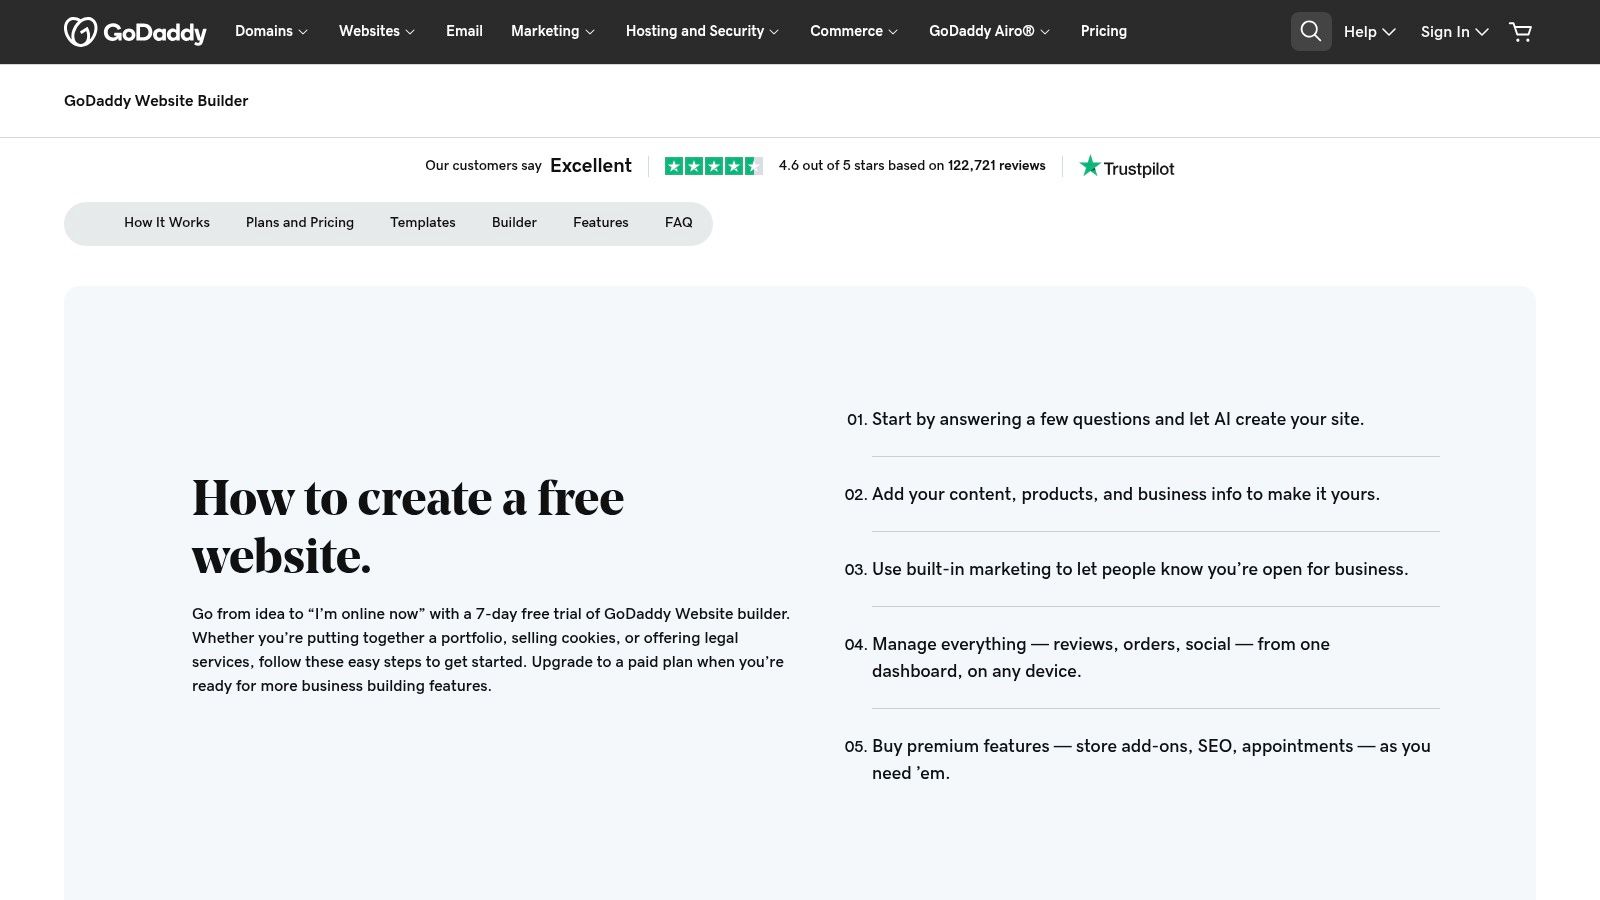
Task: Open the Features tab
Action: pyautogui.click(x=601, y=223)
